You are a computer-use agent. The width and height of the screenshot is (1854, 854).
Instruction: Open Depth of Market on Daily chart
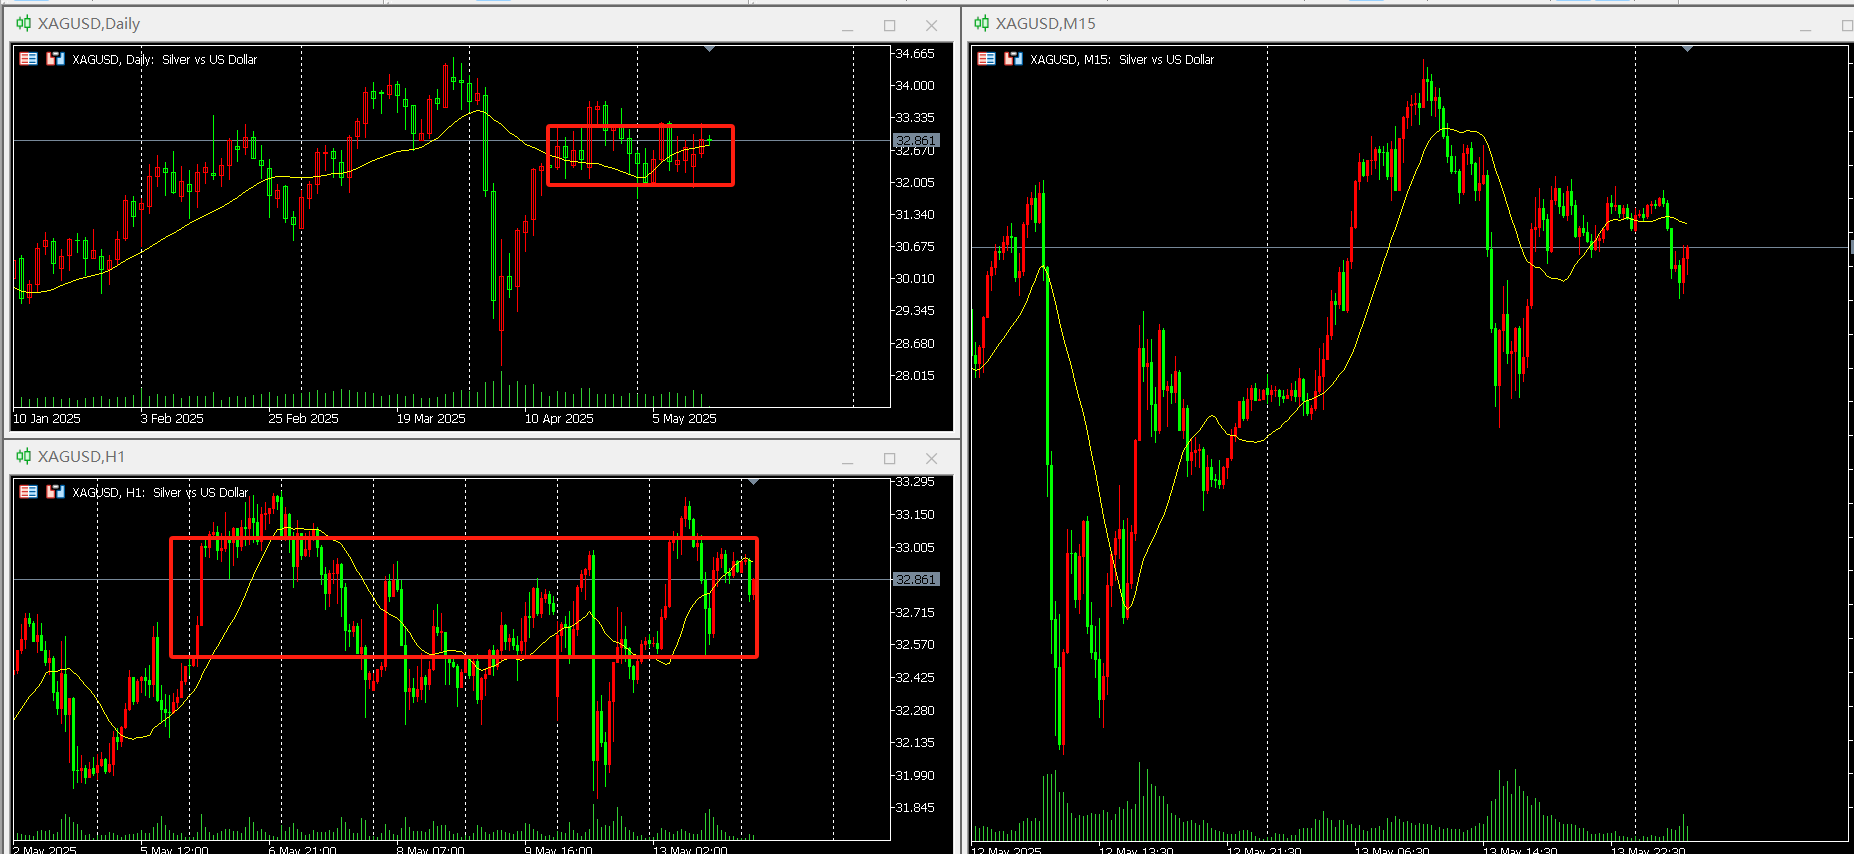coord(55,59)
